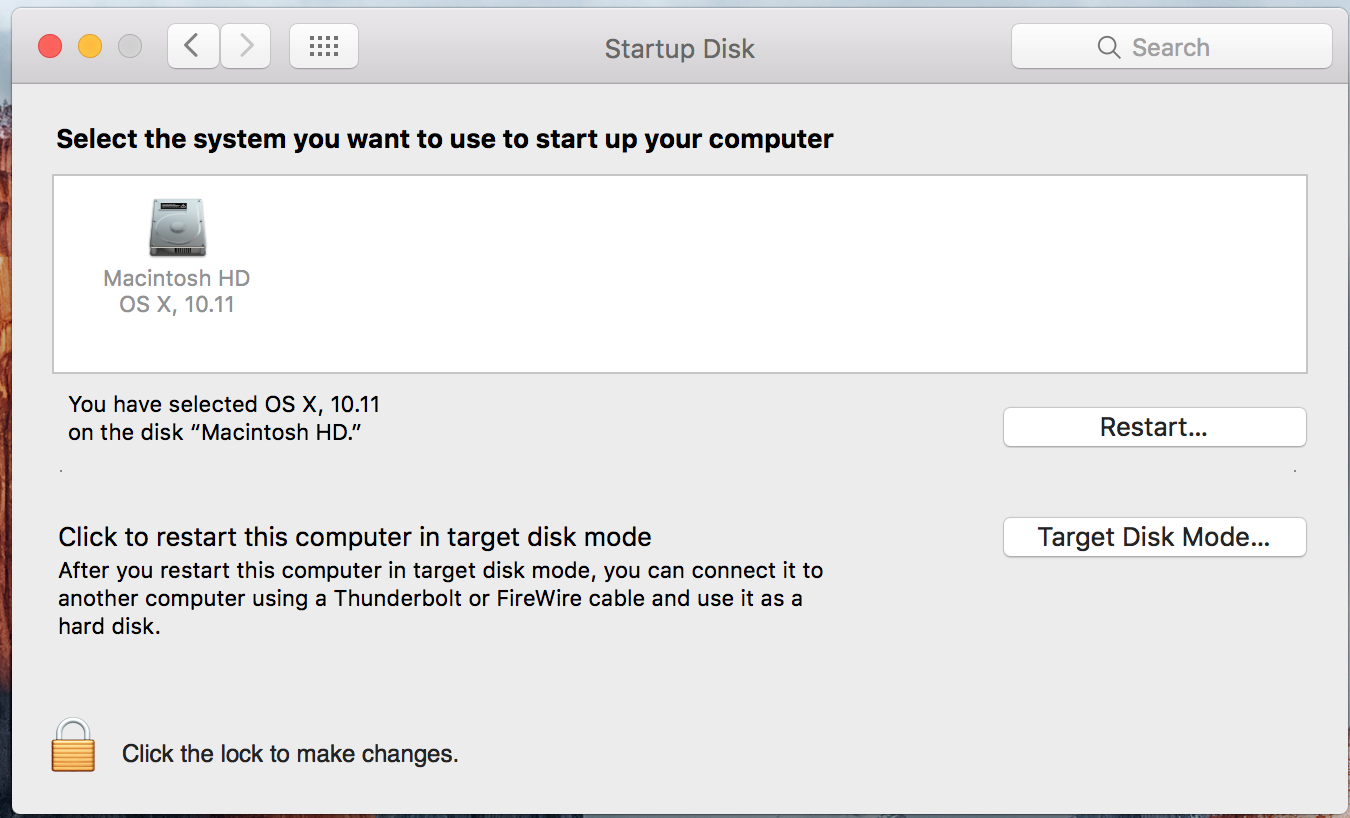Image resolution: width=1350 pixels, height=818 pixels.
Task: Click the lock icon to unlock settings
Action: [73, 746]
